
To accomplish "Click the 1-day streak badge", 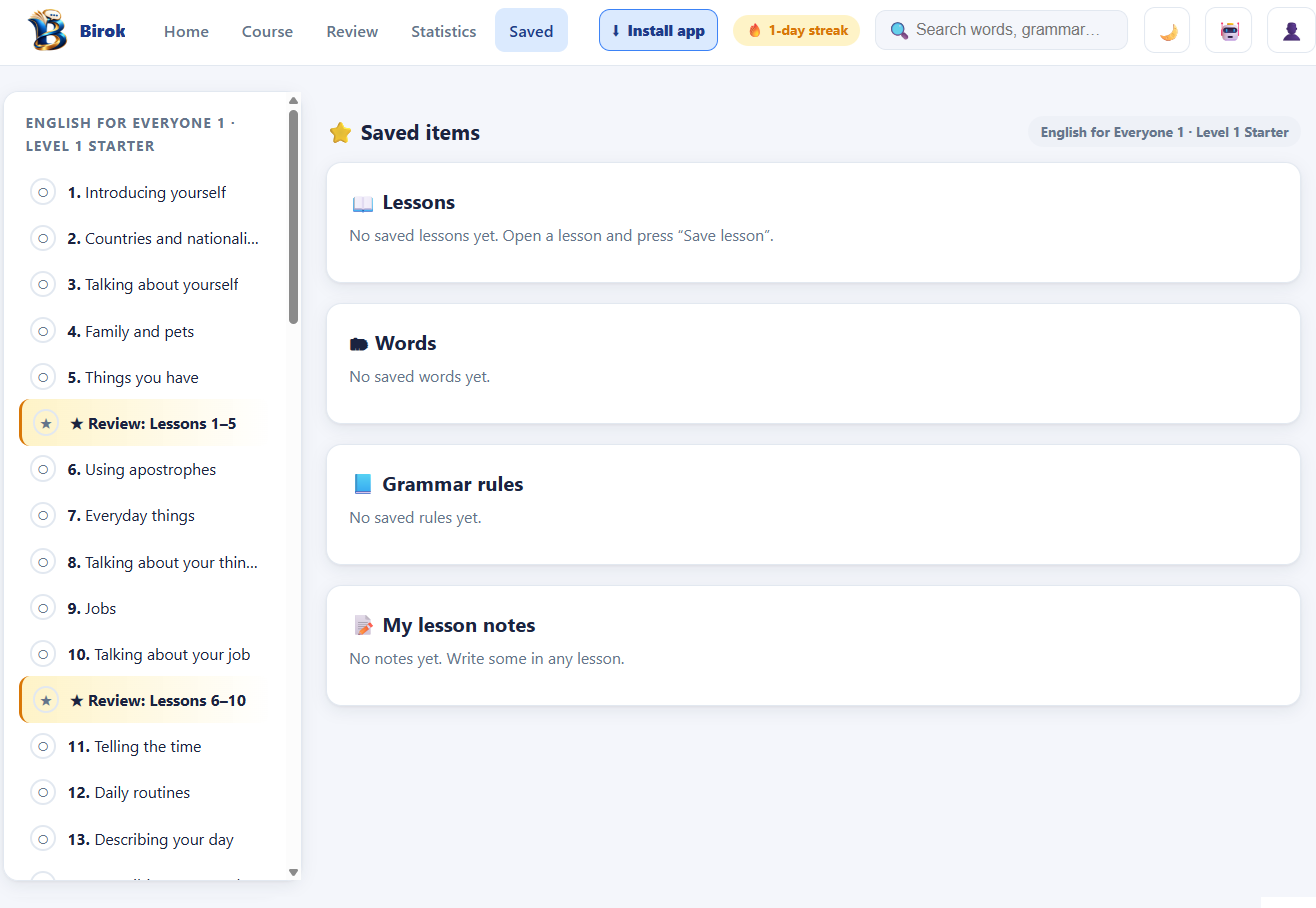I will 796,30.
